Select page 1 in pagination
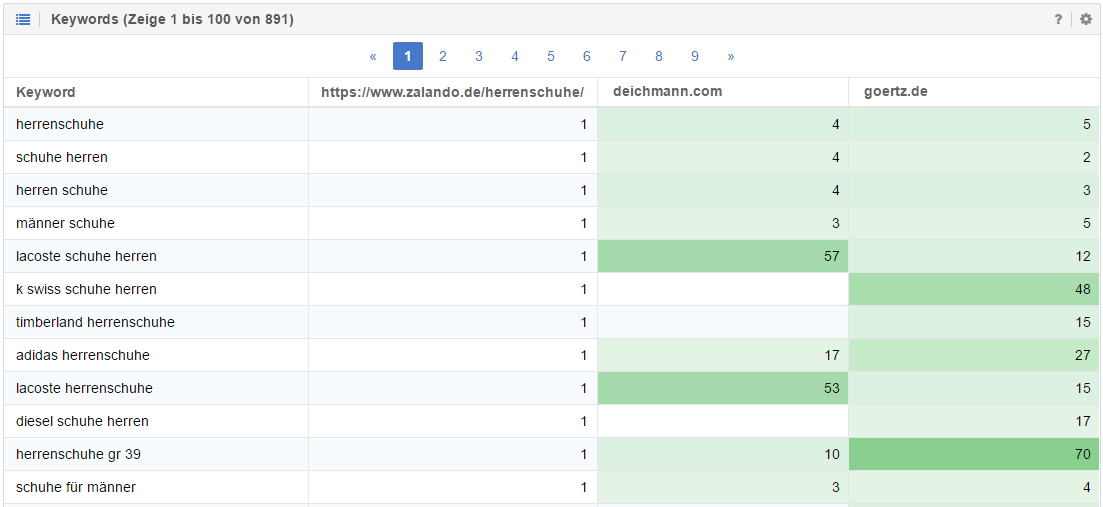 407,56
